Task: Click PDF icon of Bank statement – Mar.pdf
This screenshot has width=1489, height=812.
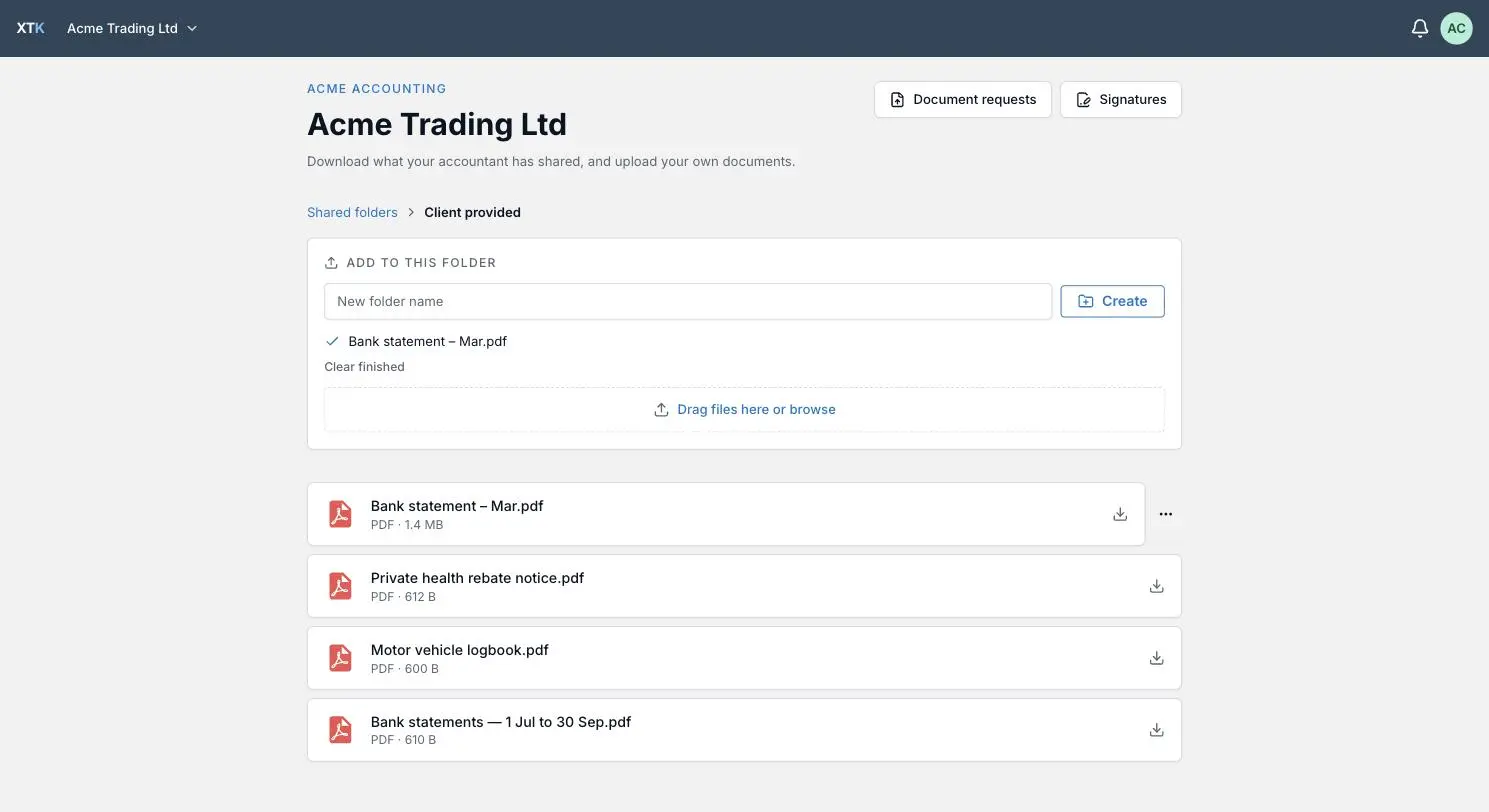Action: click(341, 514)
